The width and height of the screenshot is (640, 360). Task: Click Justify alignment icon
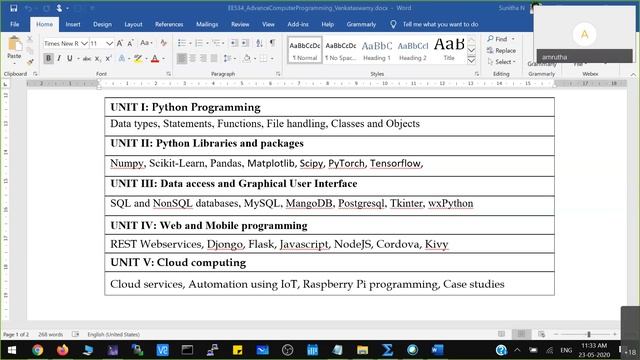tap(214, 59)
